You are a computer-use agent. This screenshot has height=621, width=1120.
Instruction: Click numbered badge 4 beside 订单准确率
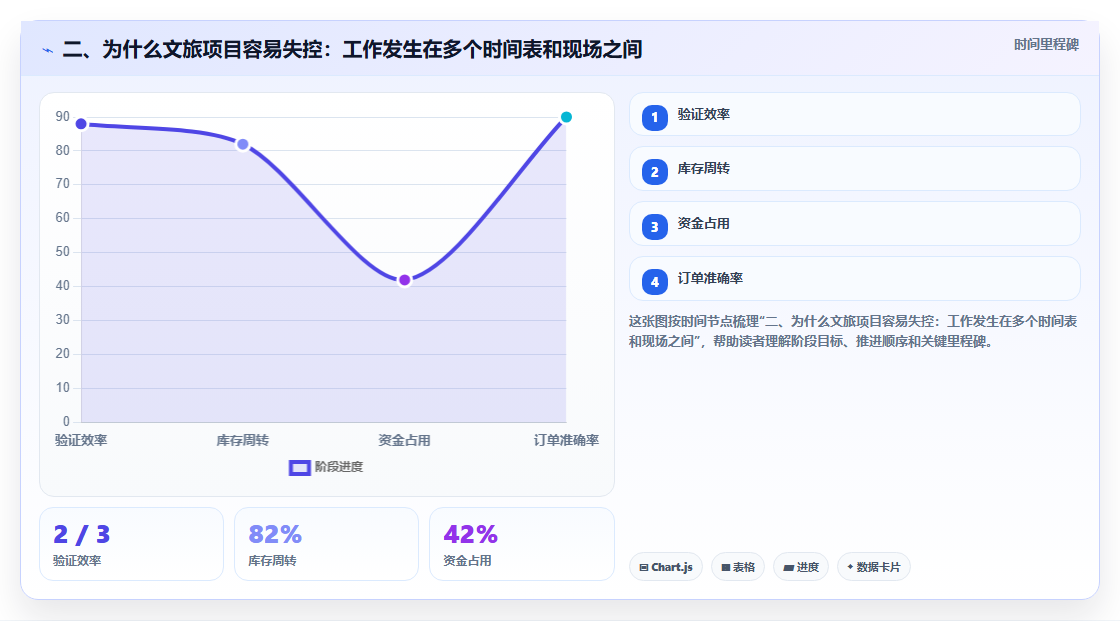[654, 282]
